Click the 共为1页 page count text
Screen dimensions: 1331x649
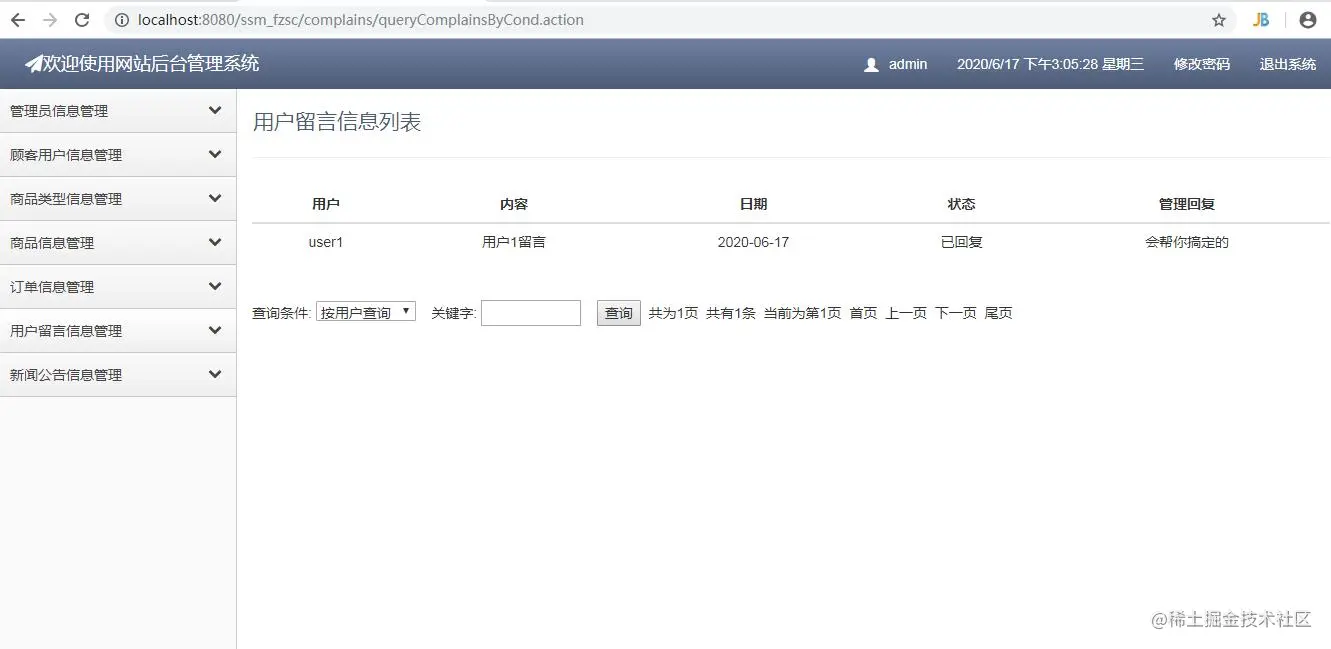(x=673, y=313)
